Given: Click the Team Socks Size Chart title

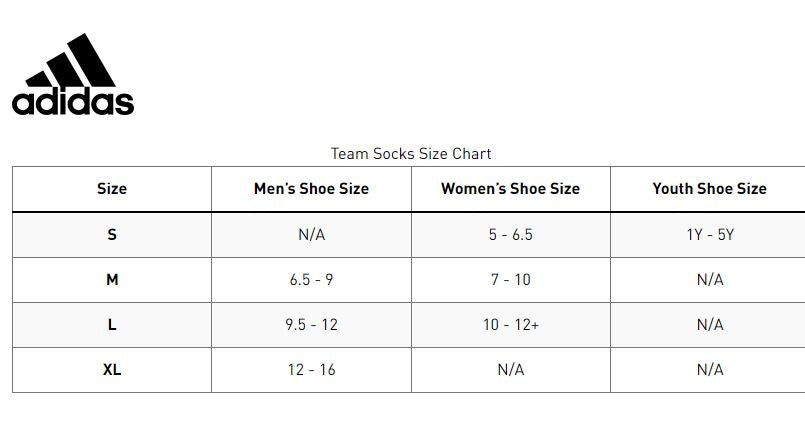Looking at the screenshot, I should pyautogui.click(x=411, y=154).
